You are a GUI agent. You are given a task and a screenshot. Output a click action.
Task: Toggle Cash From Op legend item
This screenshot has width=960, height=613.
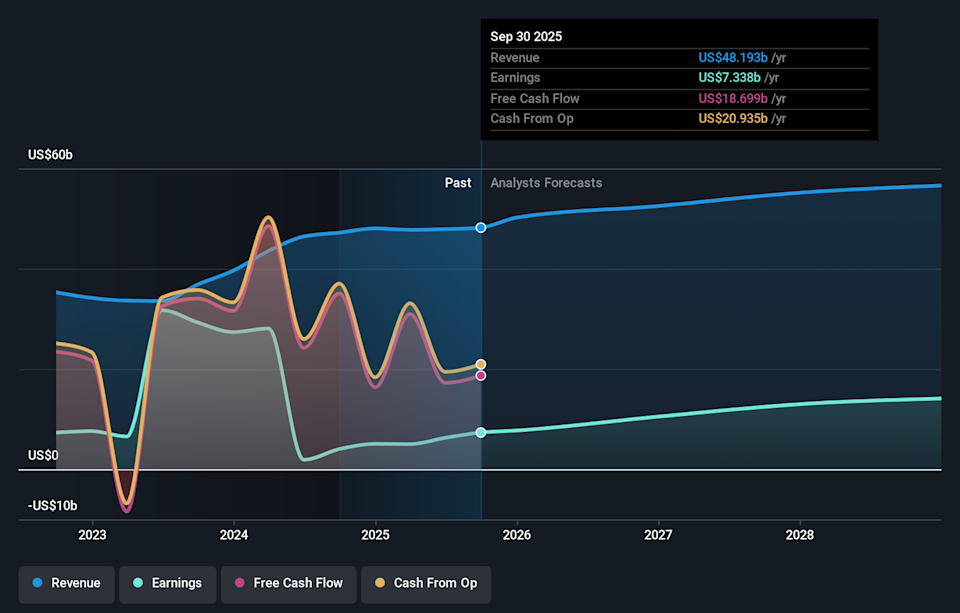pyautogui.click(x=425, y=583)
